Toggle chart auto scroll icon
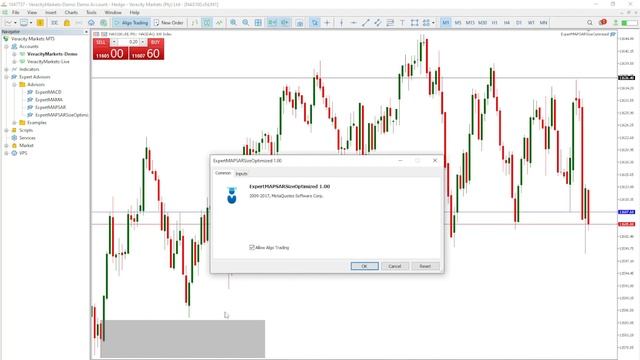This screenshot has width=640, height=360. click(x=272, y=23)
